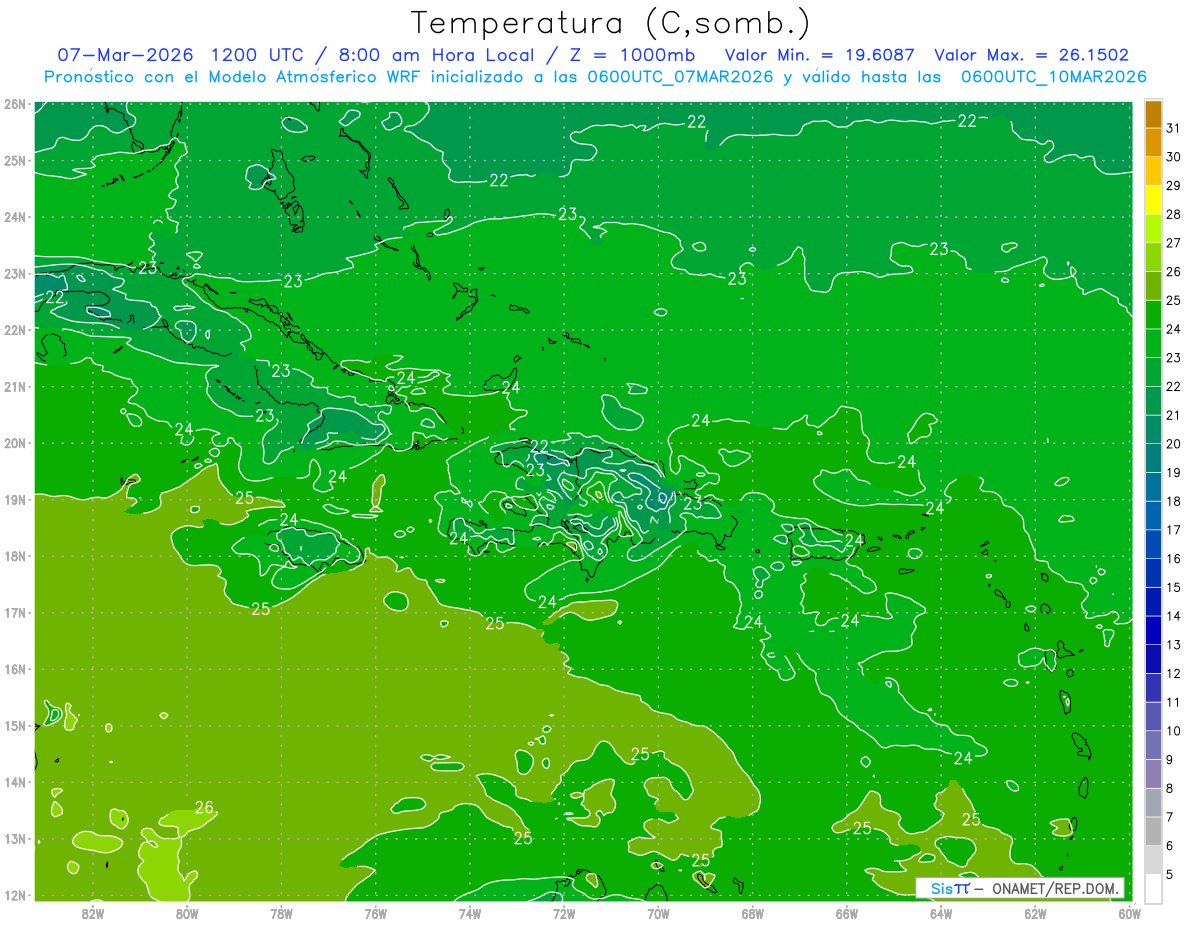Click the 'Sisπ – ONAMET/REP.DOM.' credit label
This screenshot has height=927, width=1200.
[1021, 888]
